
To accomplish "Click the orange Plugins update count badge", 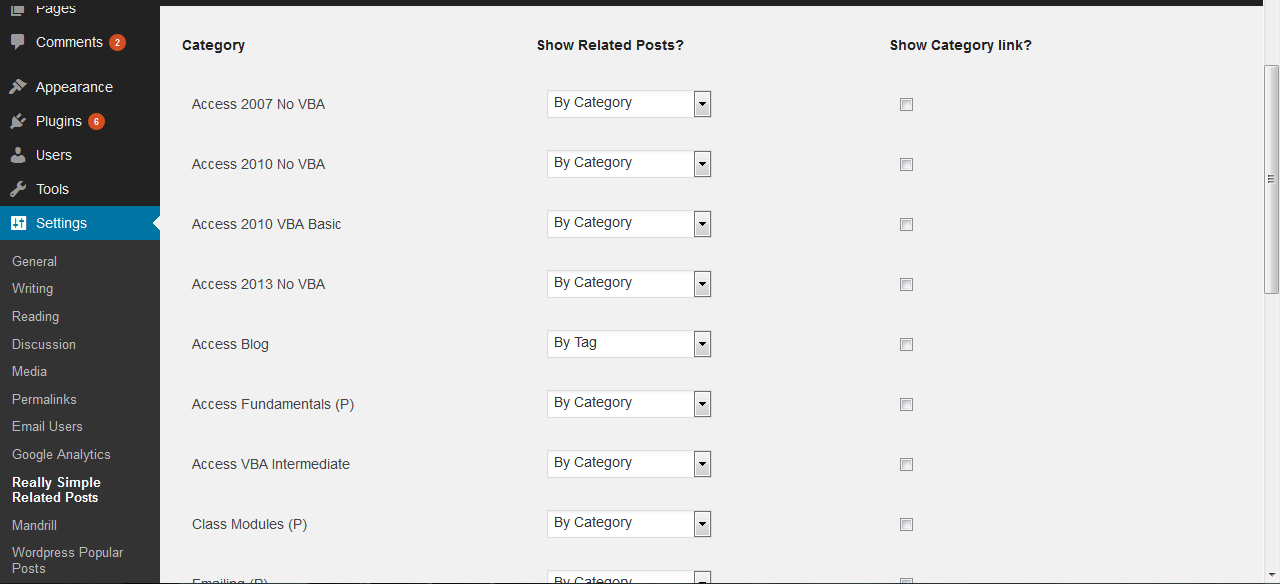I will [x=96, y=121].
